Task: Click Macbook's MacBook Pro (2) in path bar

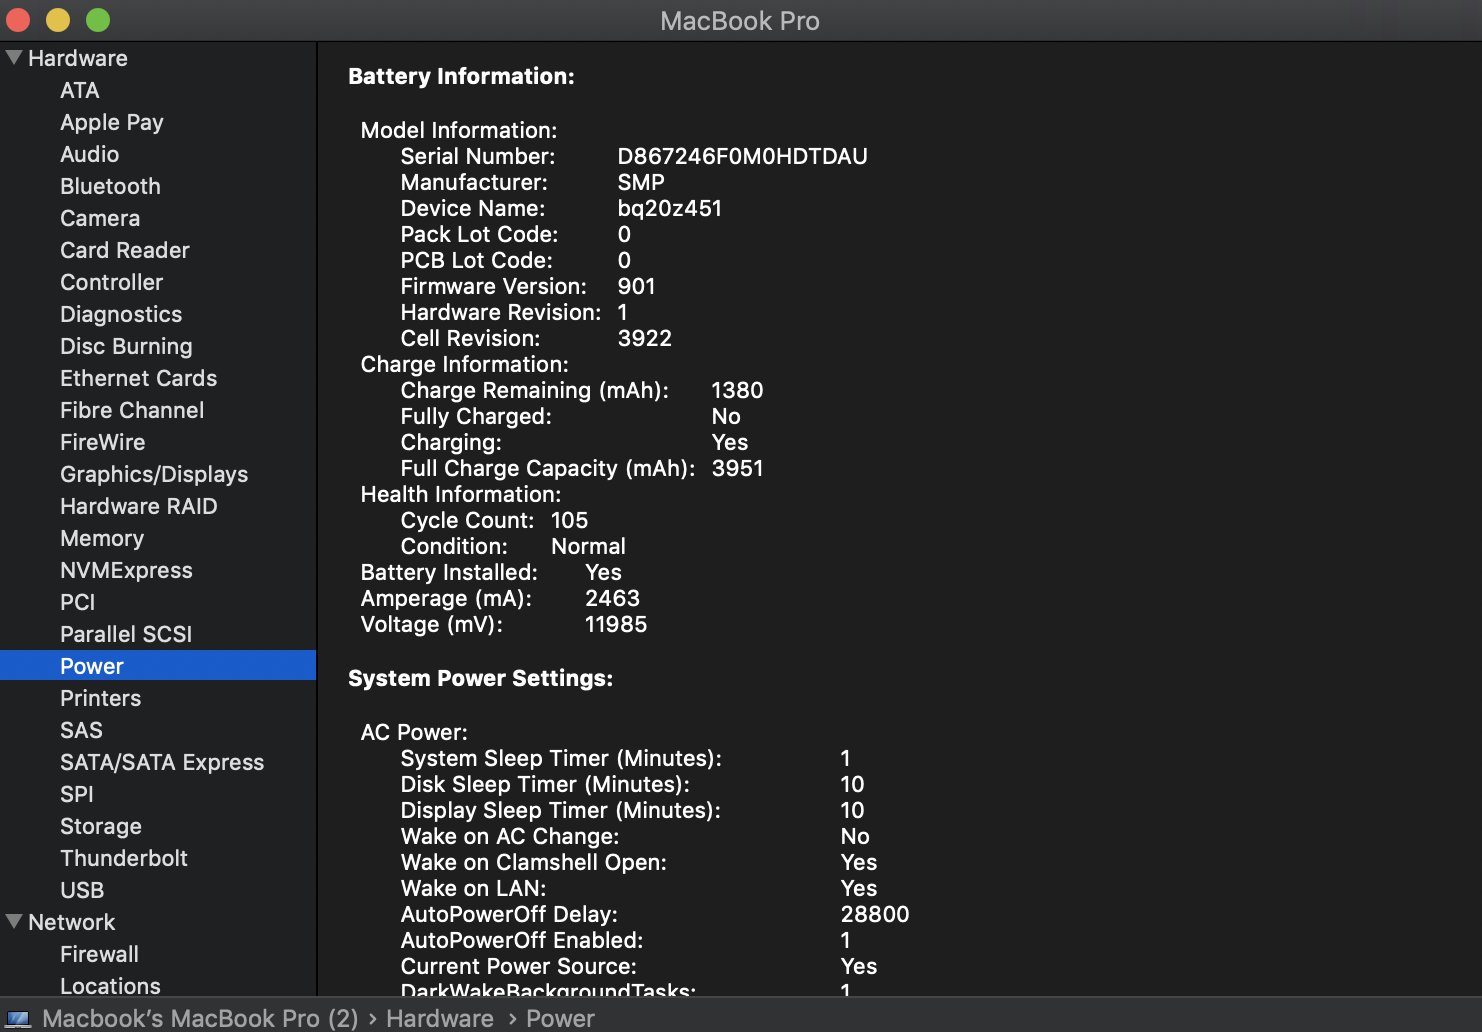Action: click(x=200, y=1019)
